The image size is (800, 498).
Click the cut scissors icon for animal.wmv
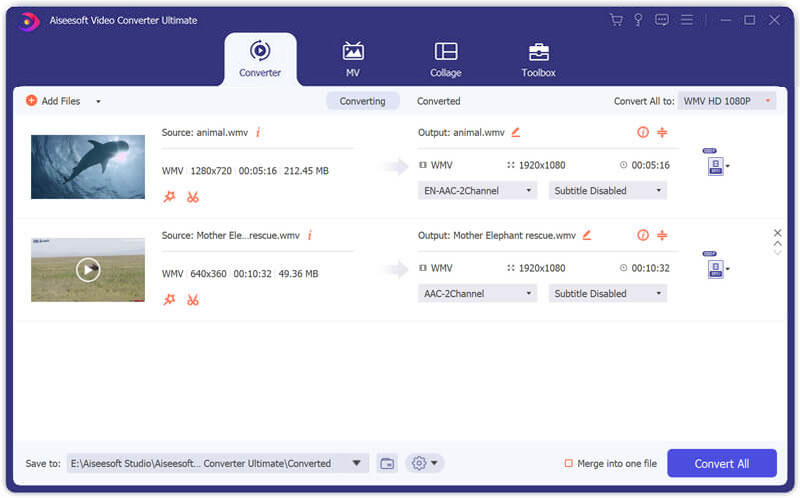coord(192,197)
